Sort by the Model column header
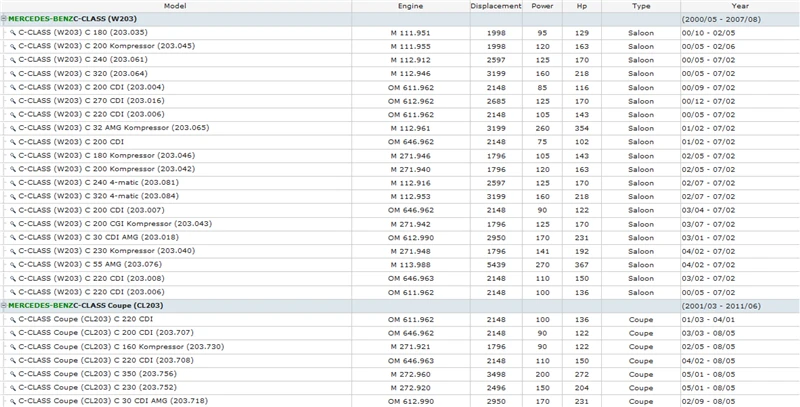The image size is (800, 407). pos(175,6)
